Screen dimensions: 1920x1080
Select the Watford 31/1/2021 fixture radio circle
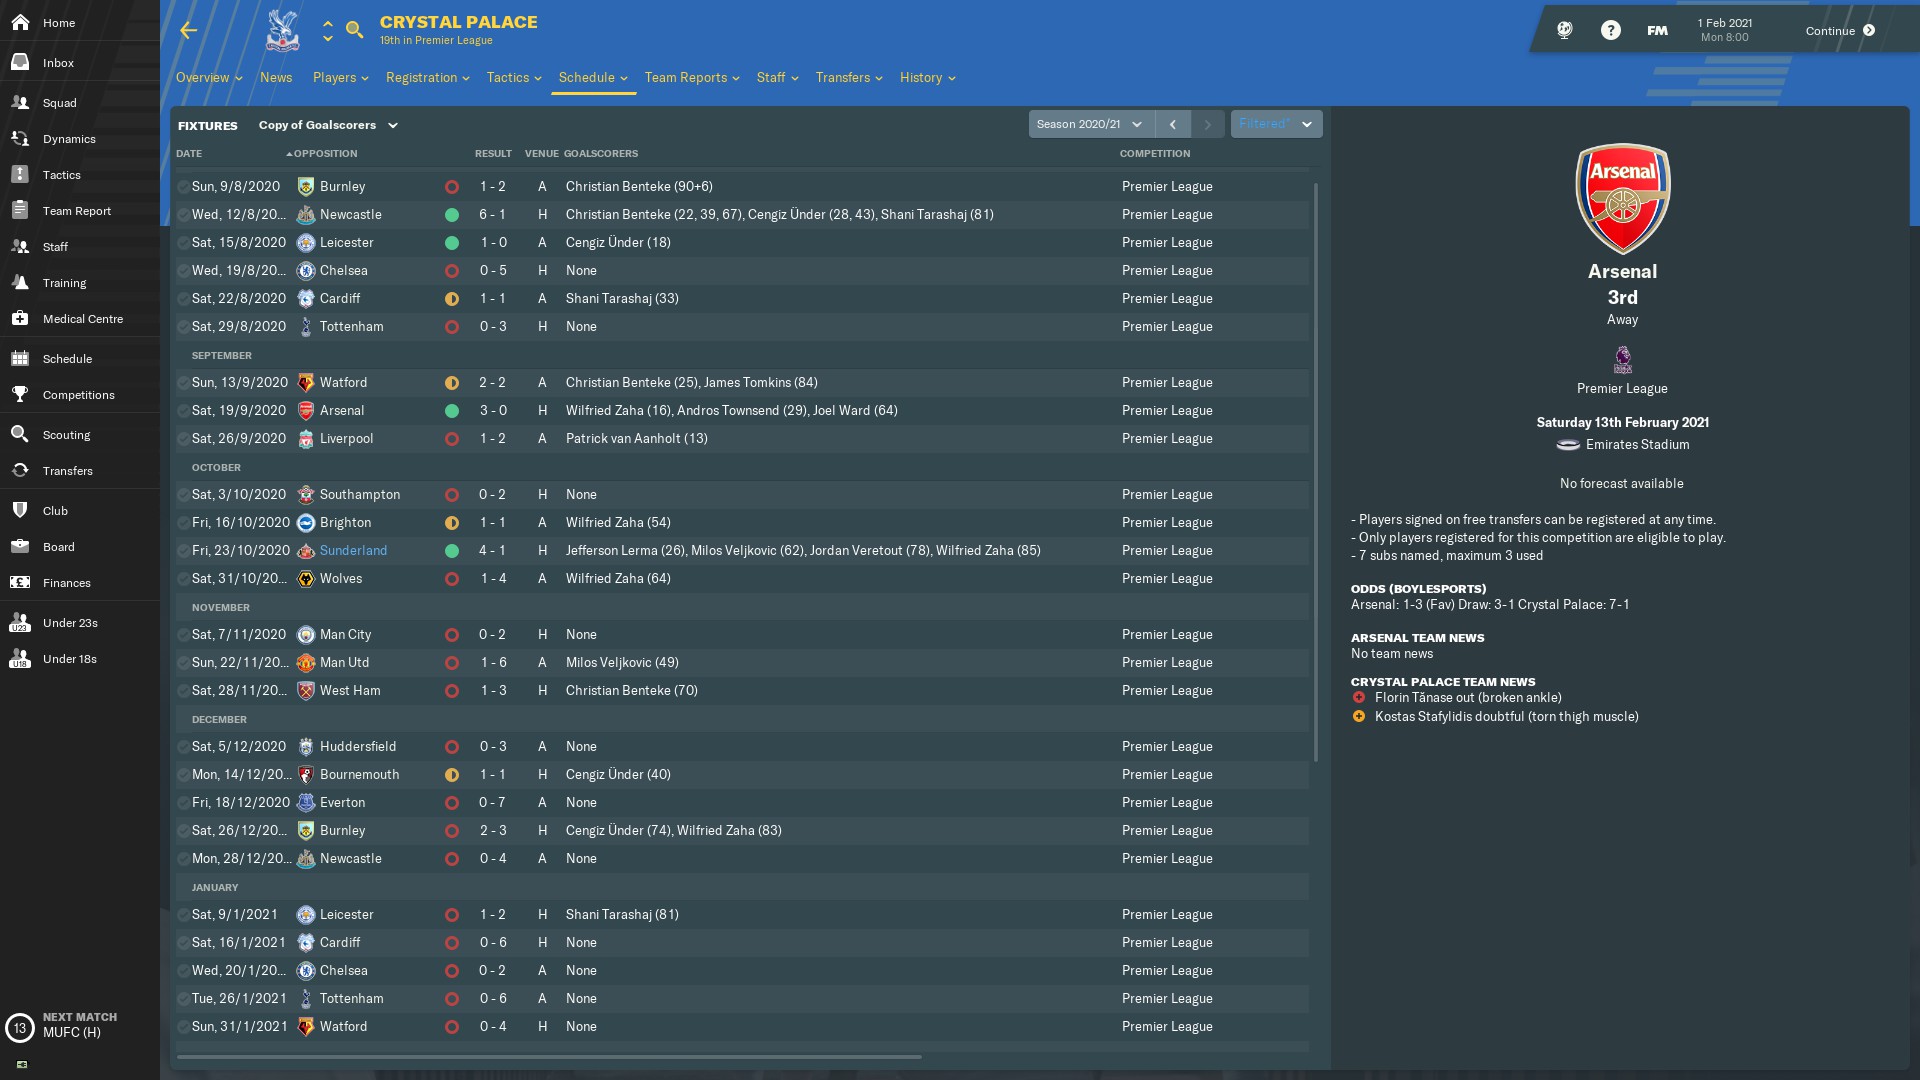183,1027
